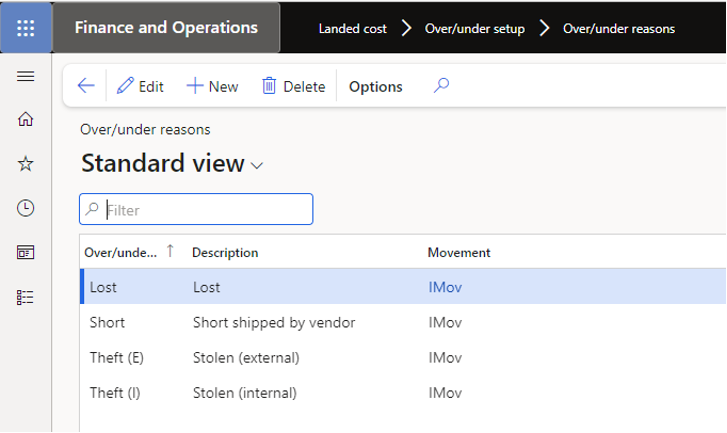Open Modules list icon in sidebar

tap(26, 297)
